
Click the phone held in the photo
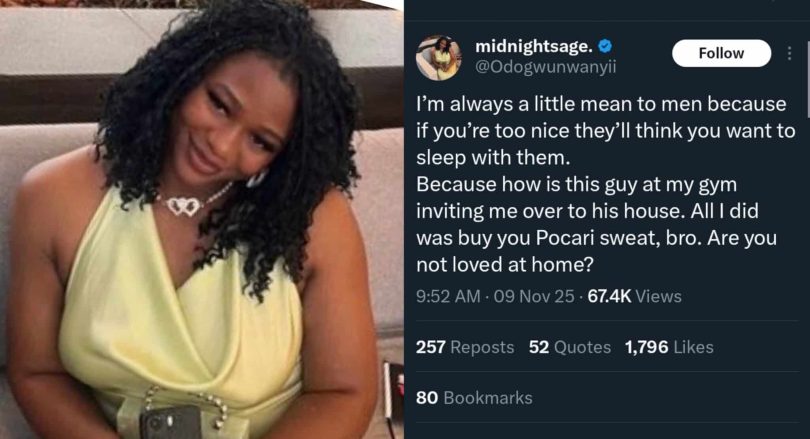175,422
